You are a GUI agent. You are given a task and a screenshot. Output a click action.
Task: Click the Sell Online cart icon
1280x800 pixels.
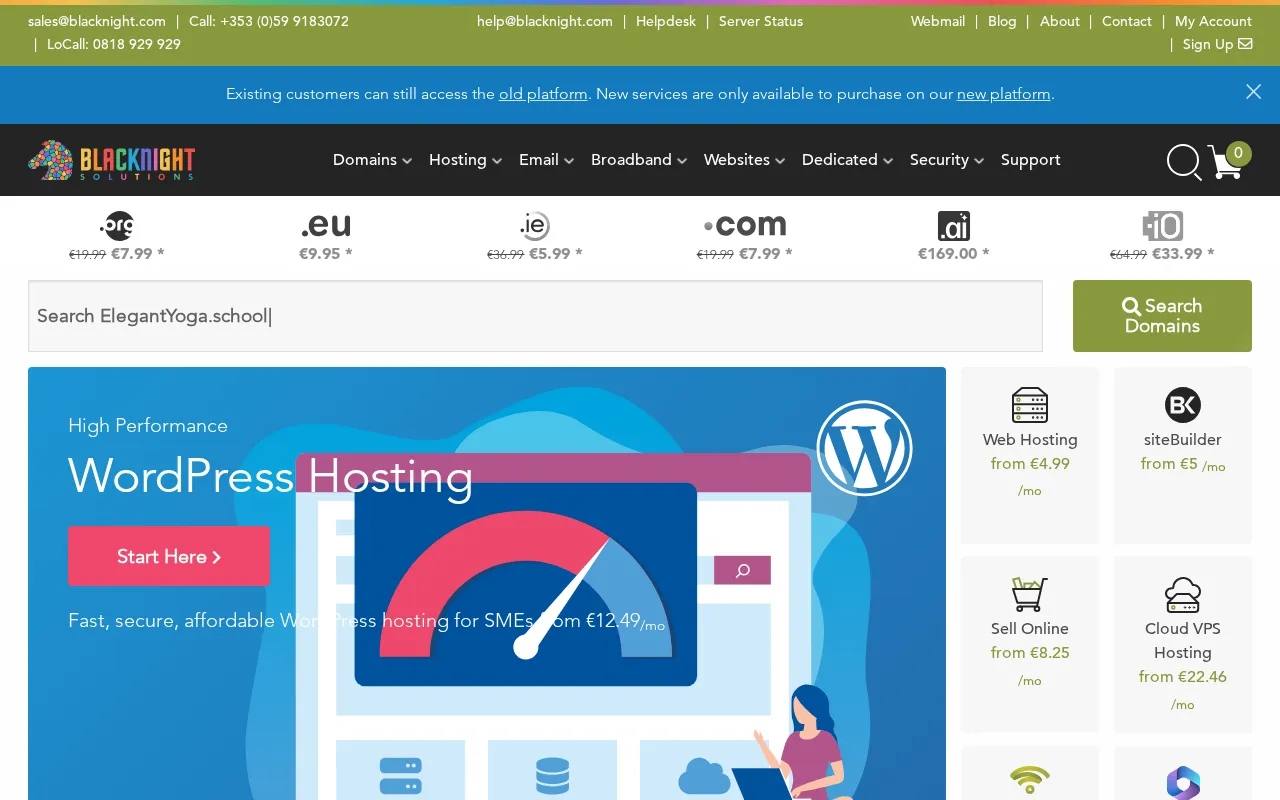pyautogui.click(x=1030, y=594)
